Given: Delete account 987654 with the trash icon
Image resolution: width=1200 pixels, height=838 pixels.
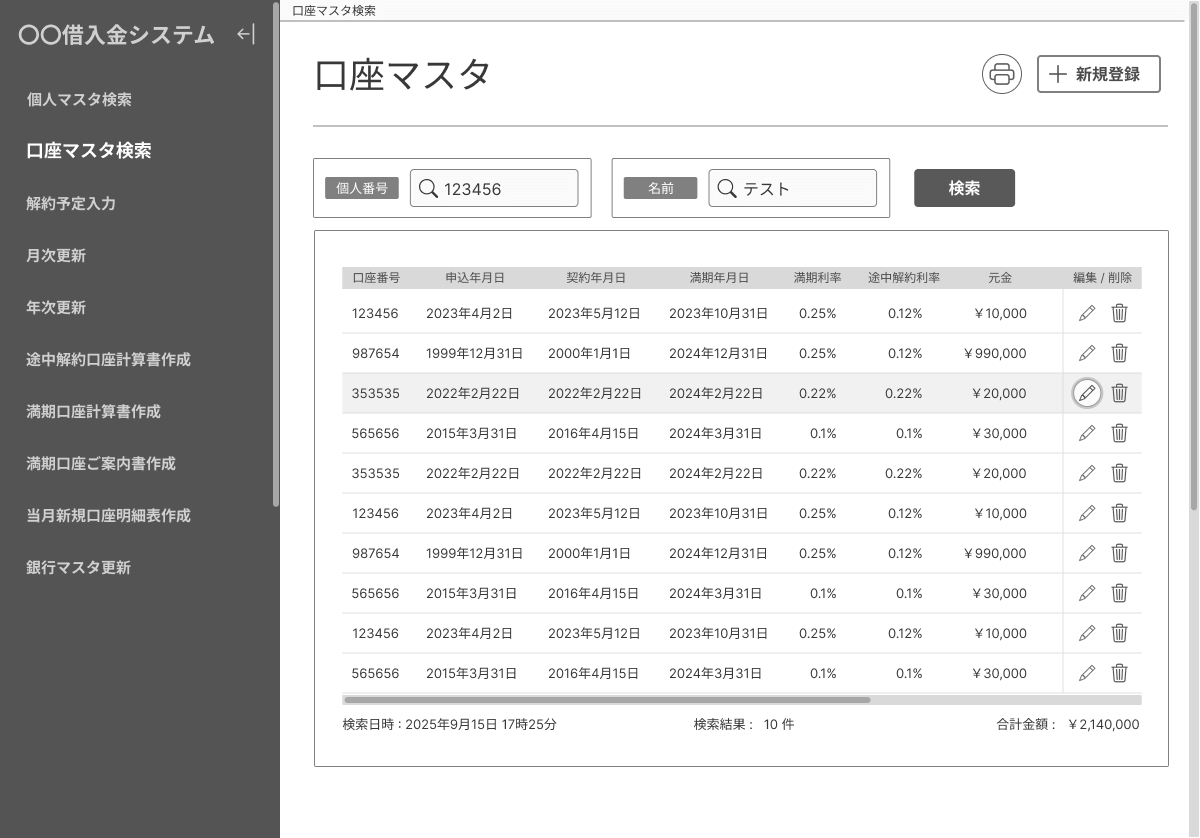Looking at the screenshot, I should [1118, 353].
